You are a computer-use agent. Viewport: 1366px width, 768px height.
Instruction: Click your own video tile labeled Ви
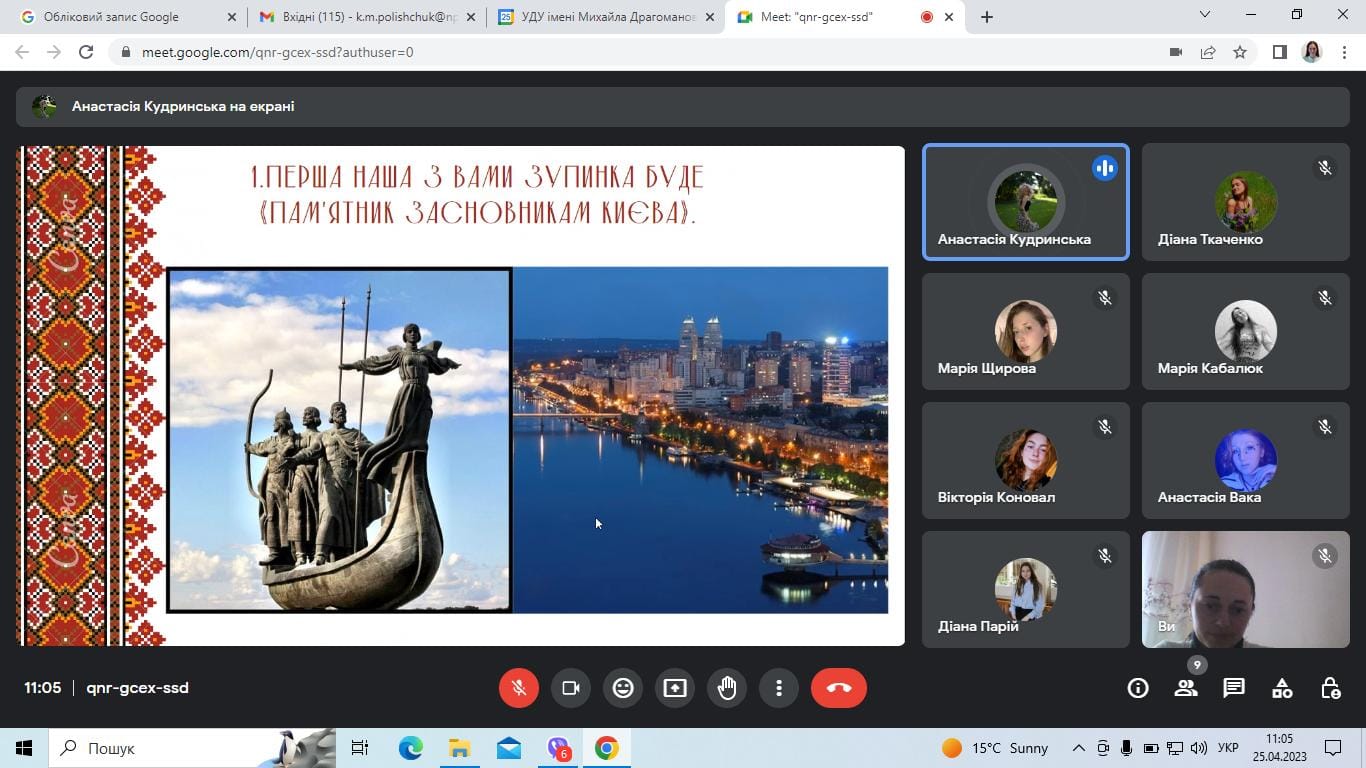pos(1246,589)
